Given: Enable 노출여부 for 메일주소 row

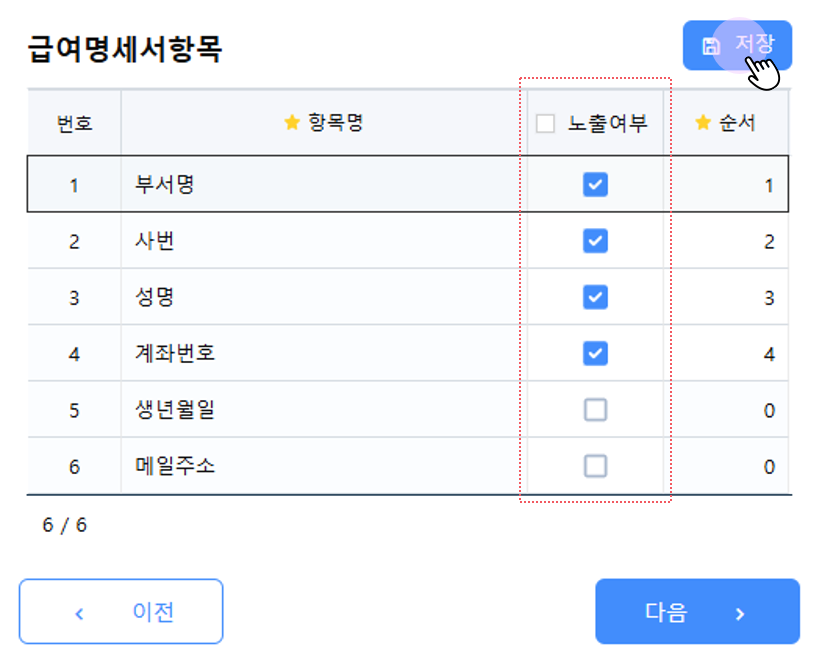Looking at the screenshot, I should 595,465.
